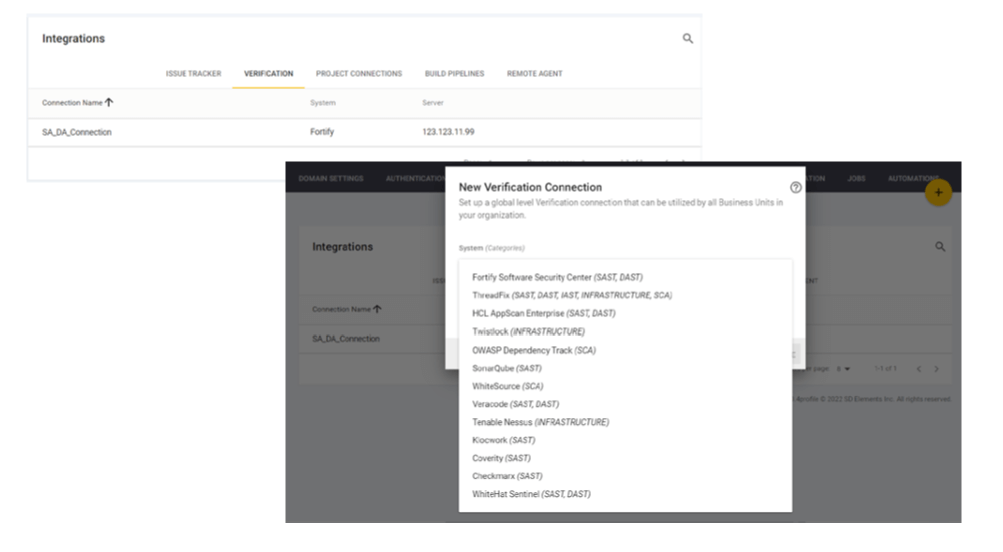Choose Fortify Software Security Center option
This screenshot has width=1003, height=552.
557,277
